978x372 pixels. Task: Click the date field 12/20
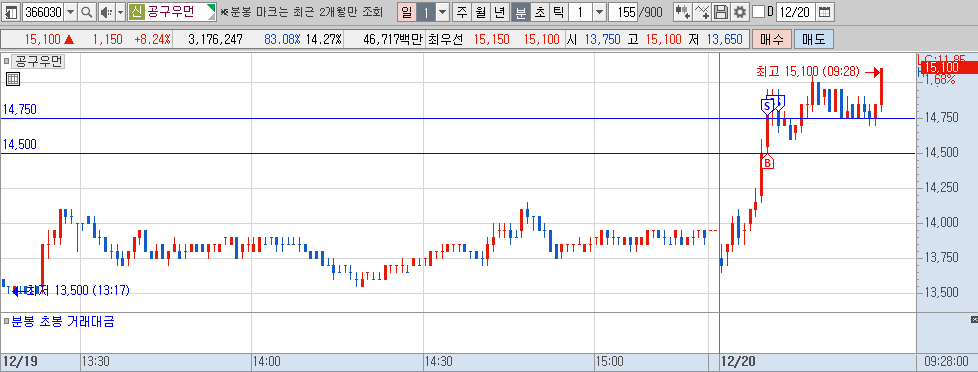click(796, 11)
